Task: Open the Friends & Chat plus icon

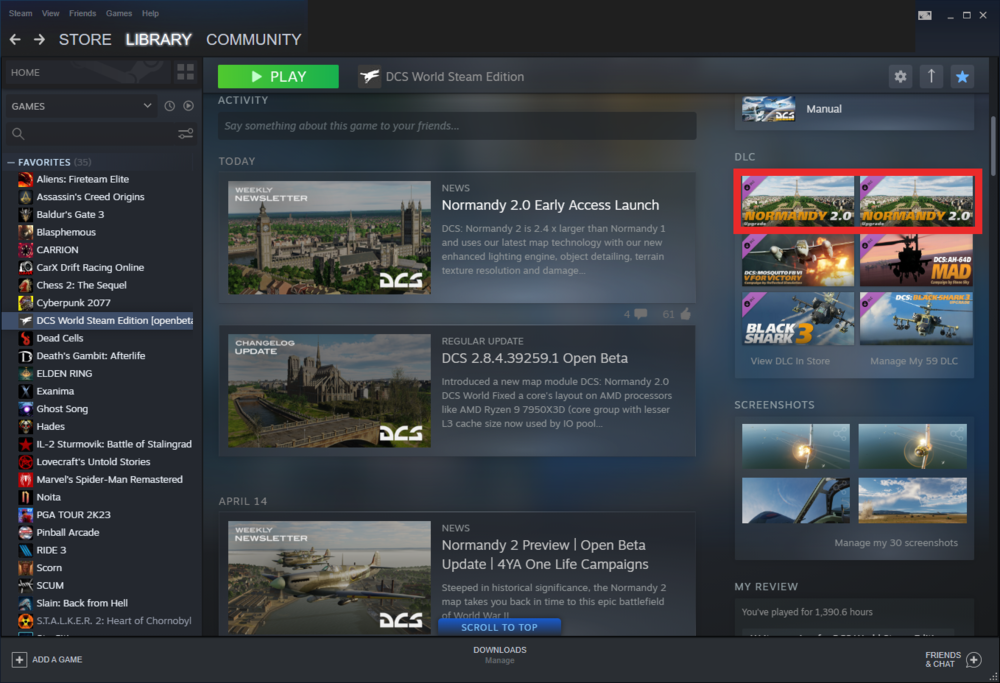Action: point(973,659)
